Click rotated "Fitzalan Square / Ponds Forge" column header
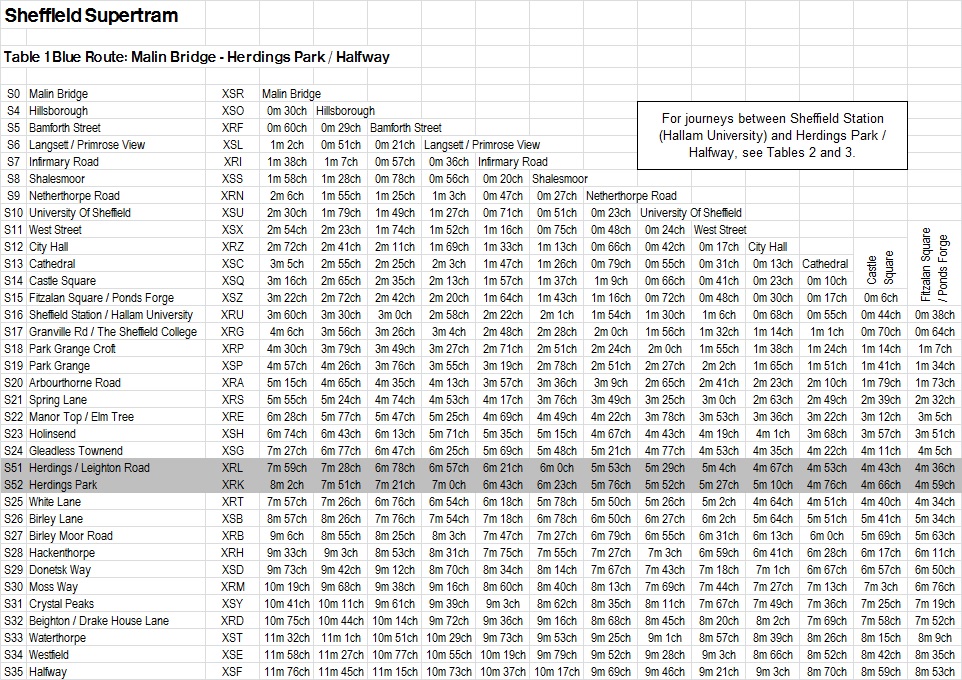This screenshot has height=680, width=962. click(x=934, y=264)
